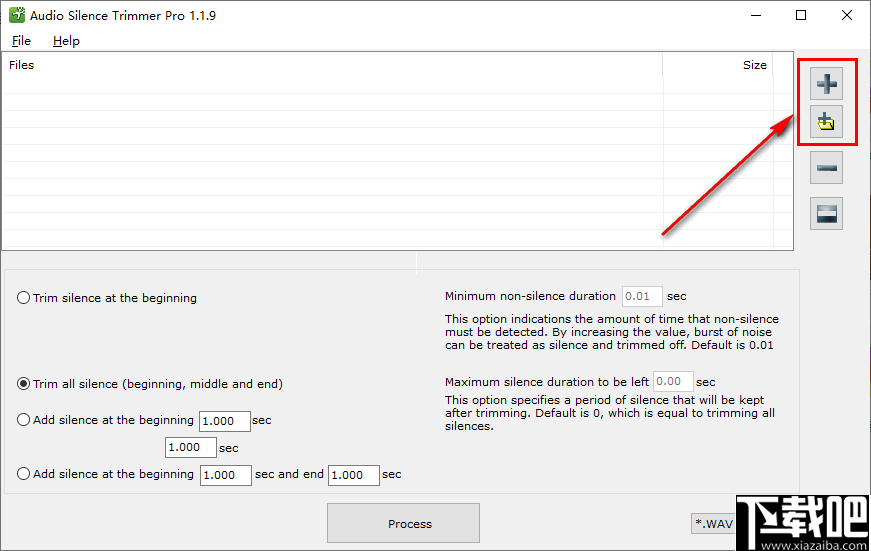This screenshot has height=551, width=871.
Task: Edit the standalone 1.000 sec field
Action: click(x=191, y=447)
